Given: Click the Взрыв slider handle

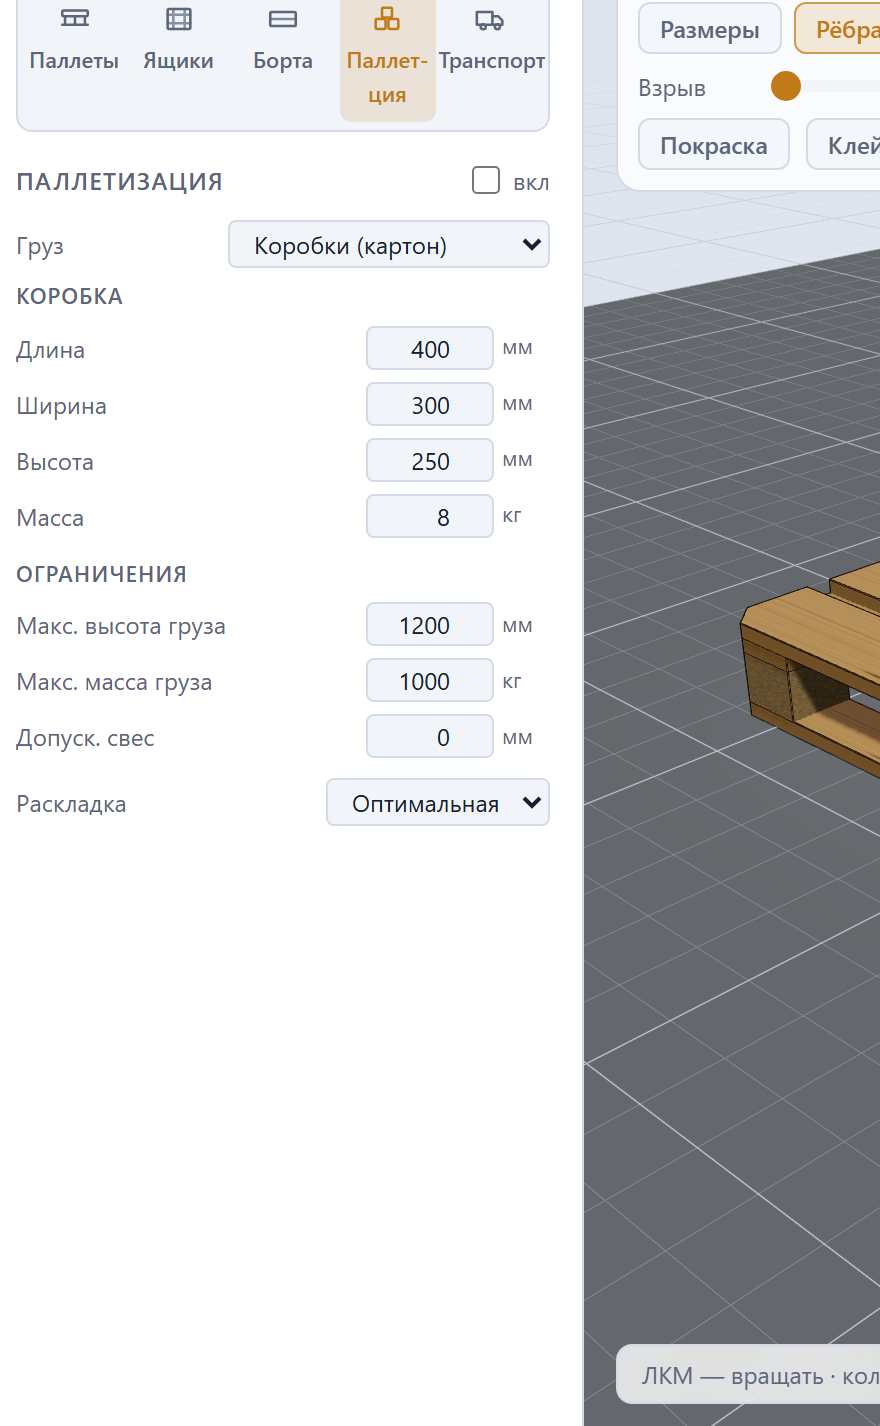Looking at the screenshot, I should tap(786, 86).
